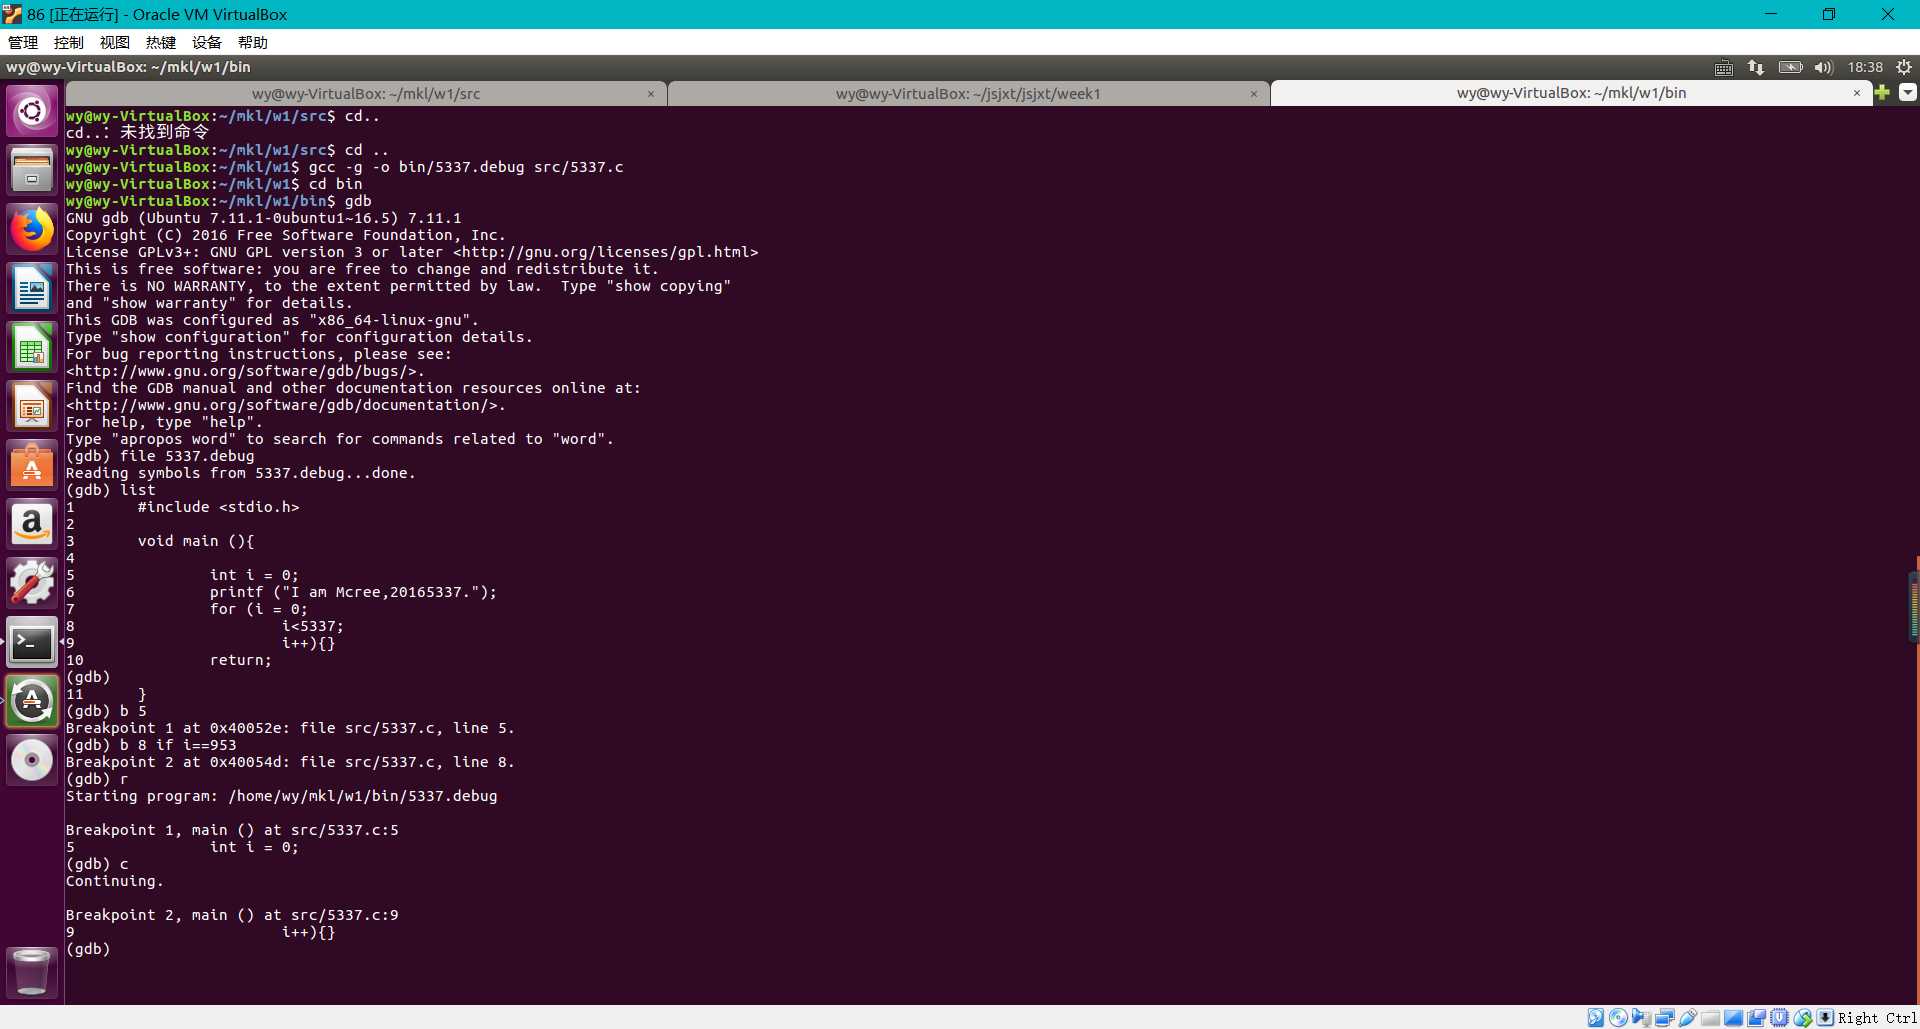Close the ~/mkl/w1/src tab

[651, 94]
